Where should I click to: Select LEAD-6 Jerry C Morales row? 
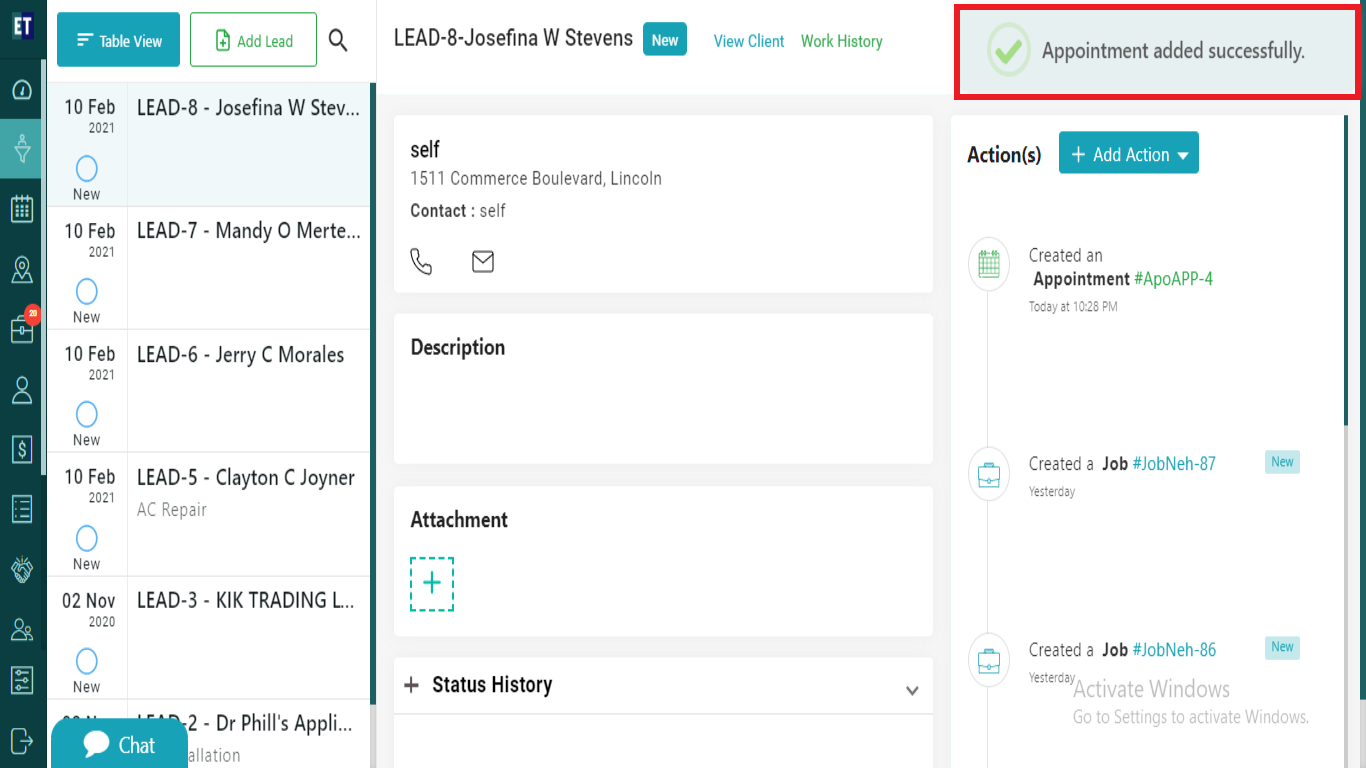point(209,391)
